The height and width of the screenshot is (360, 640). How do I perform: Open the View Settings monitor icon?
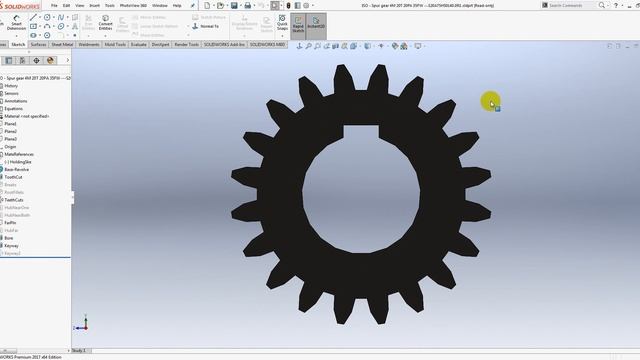(x=418, y=46)
